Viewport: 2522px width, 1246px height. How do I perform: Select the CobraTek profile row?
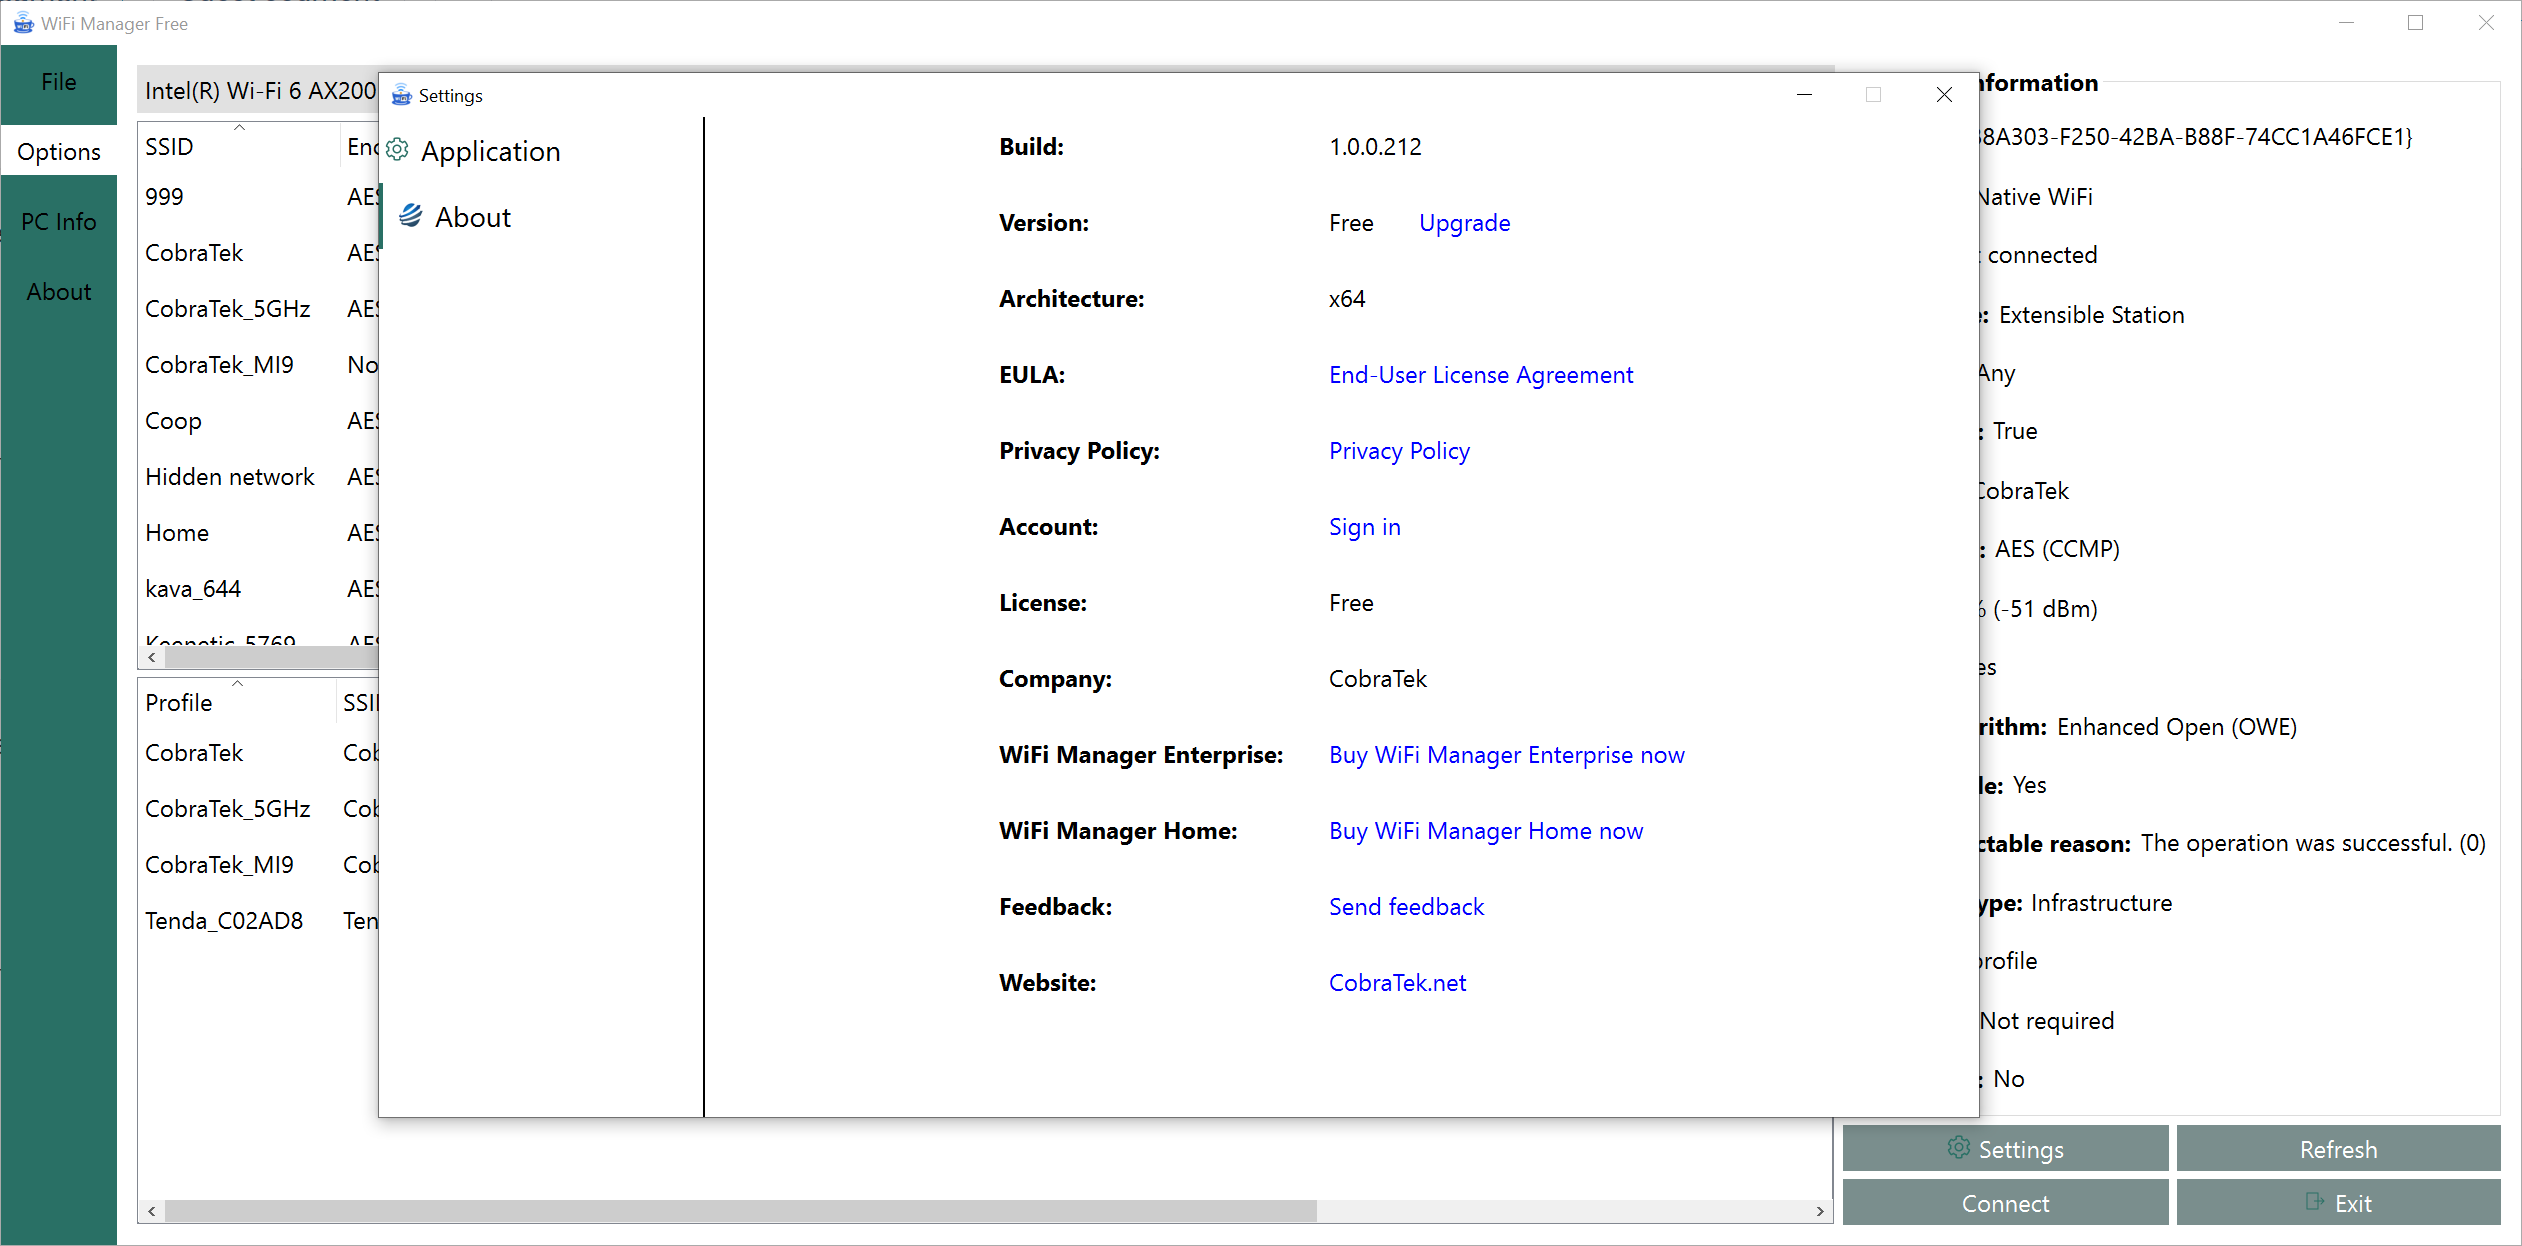click(258, 753)
